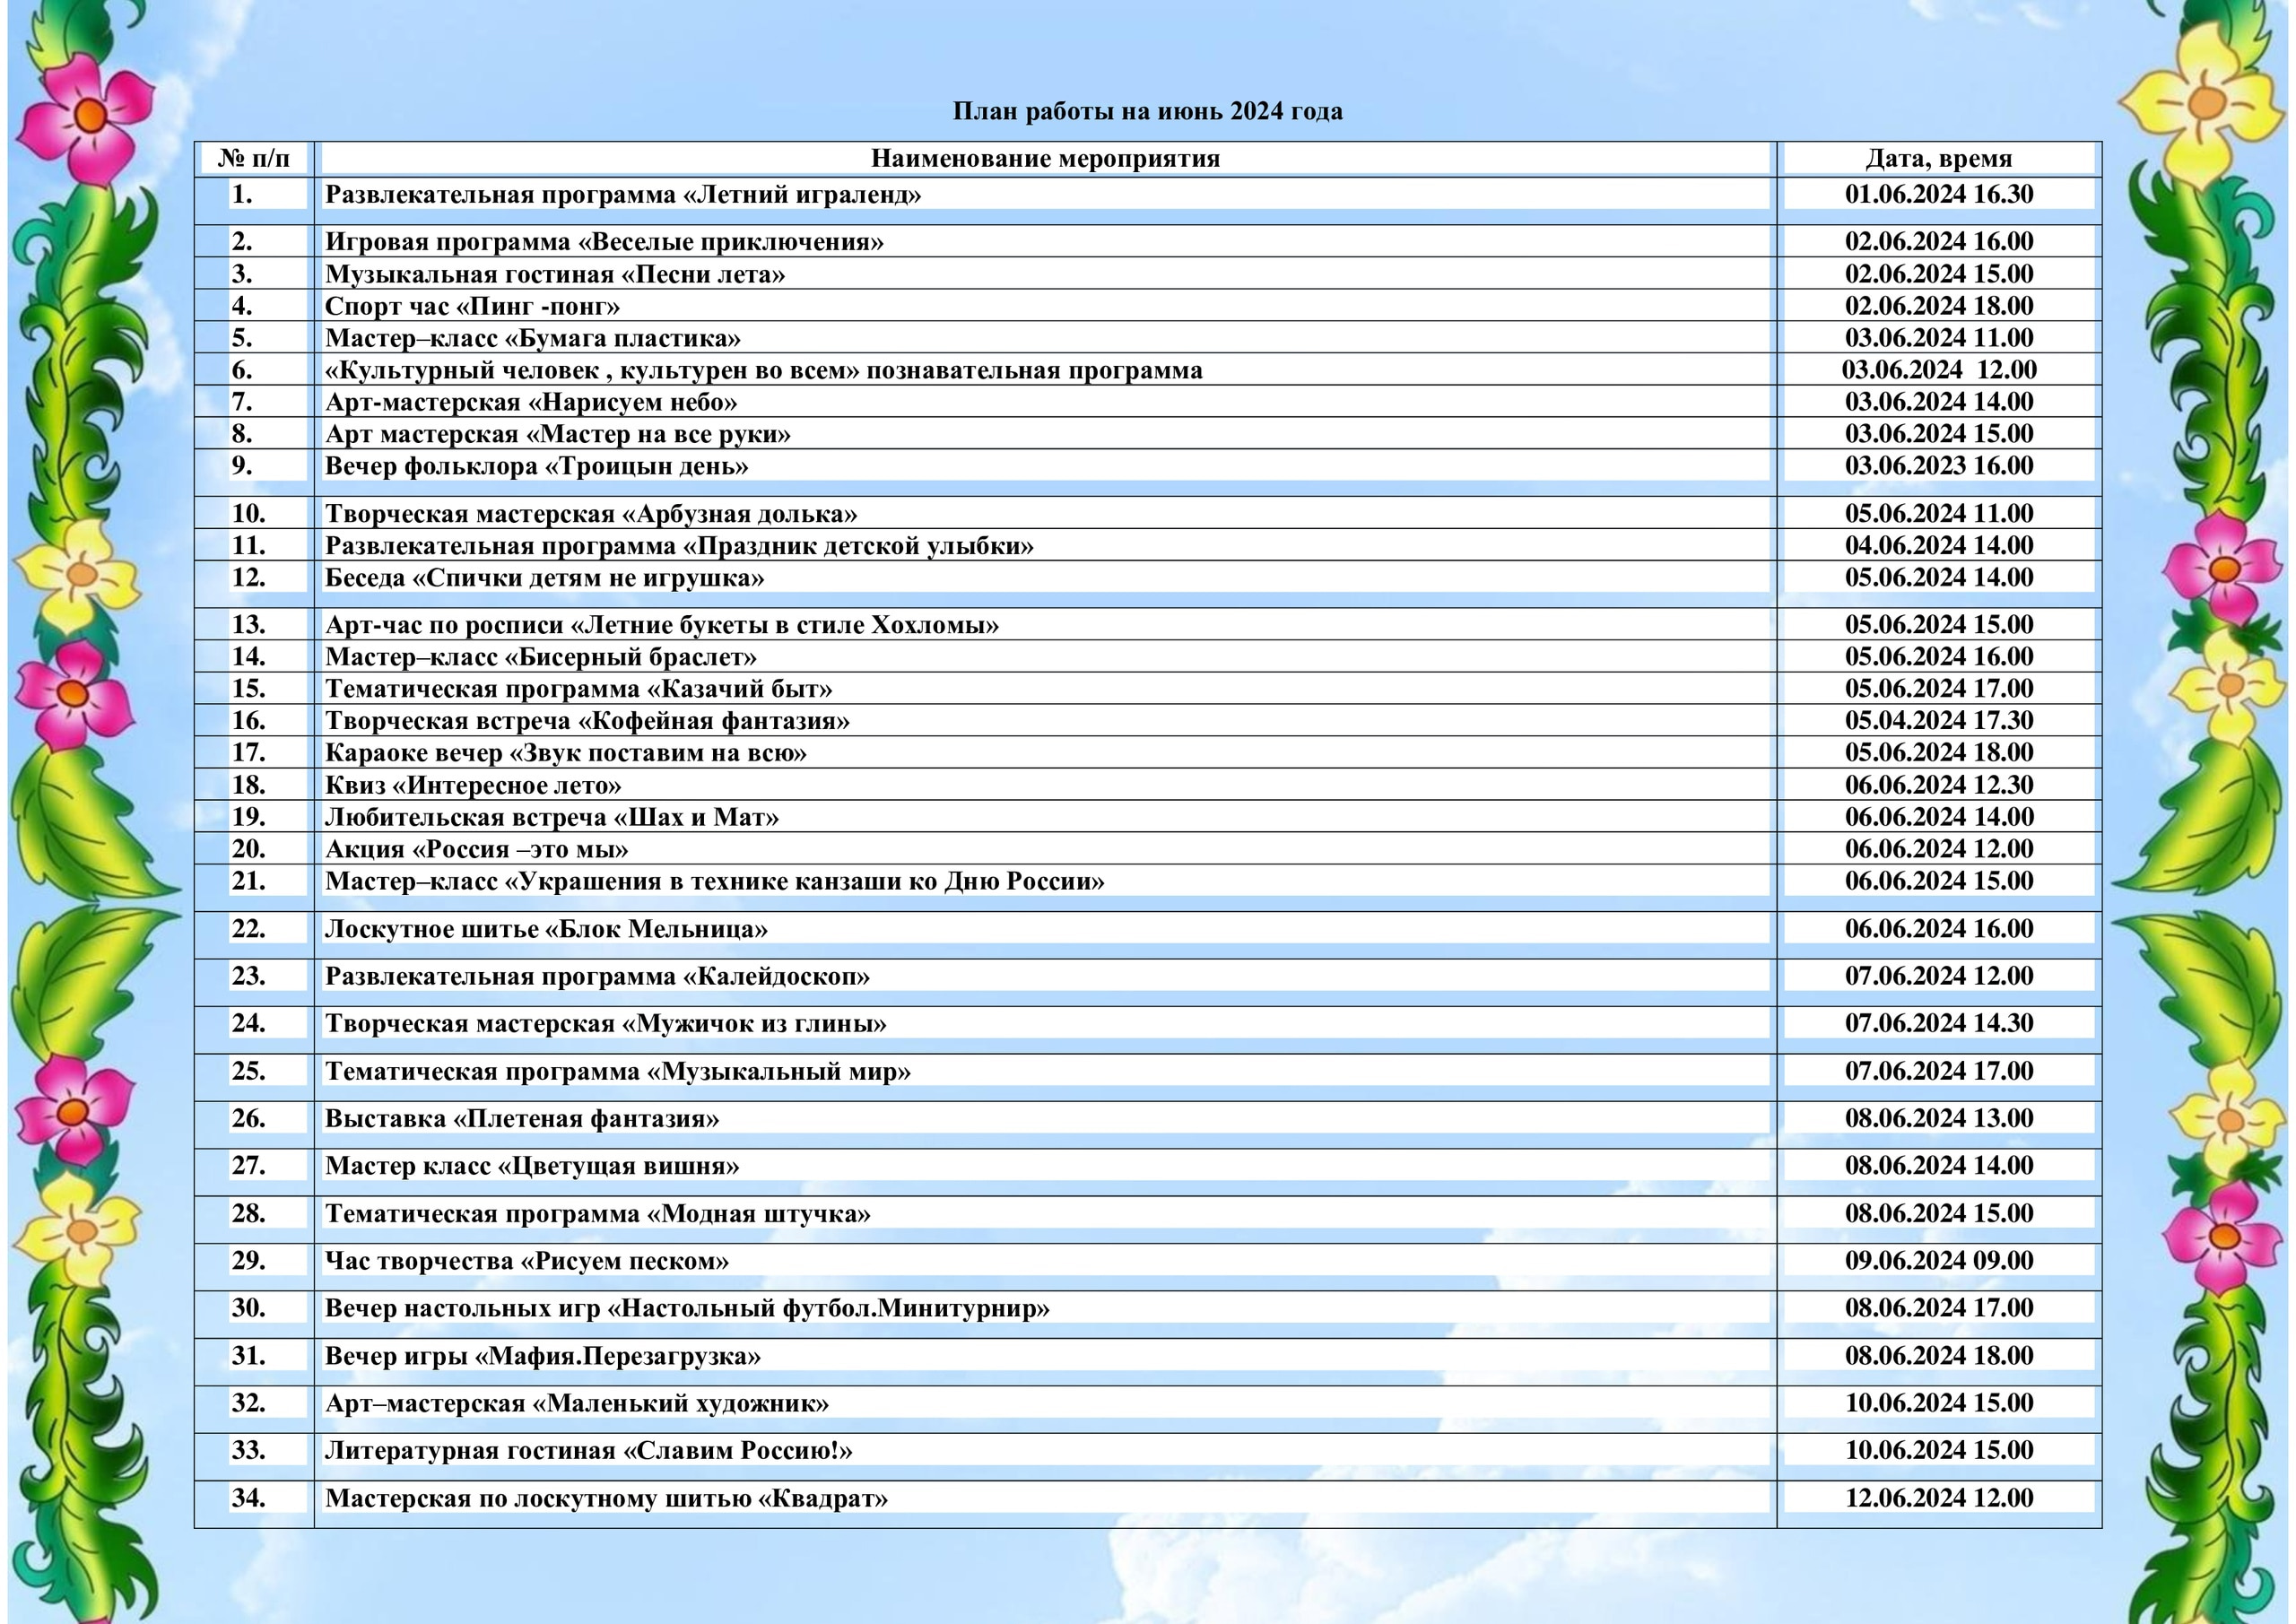Screen dimensions: 2296x1624
Task: Select the quiz «Интересное лето»
Action: [473, 785]
